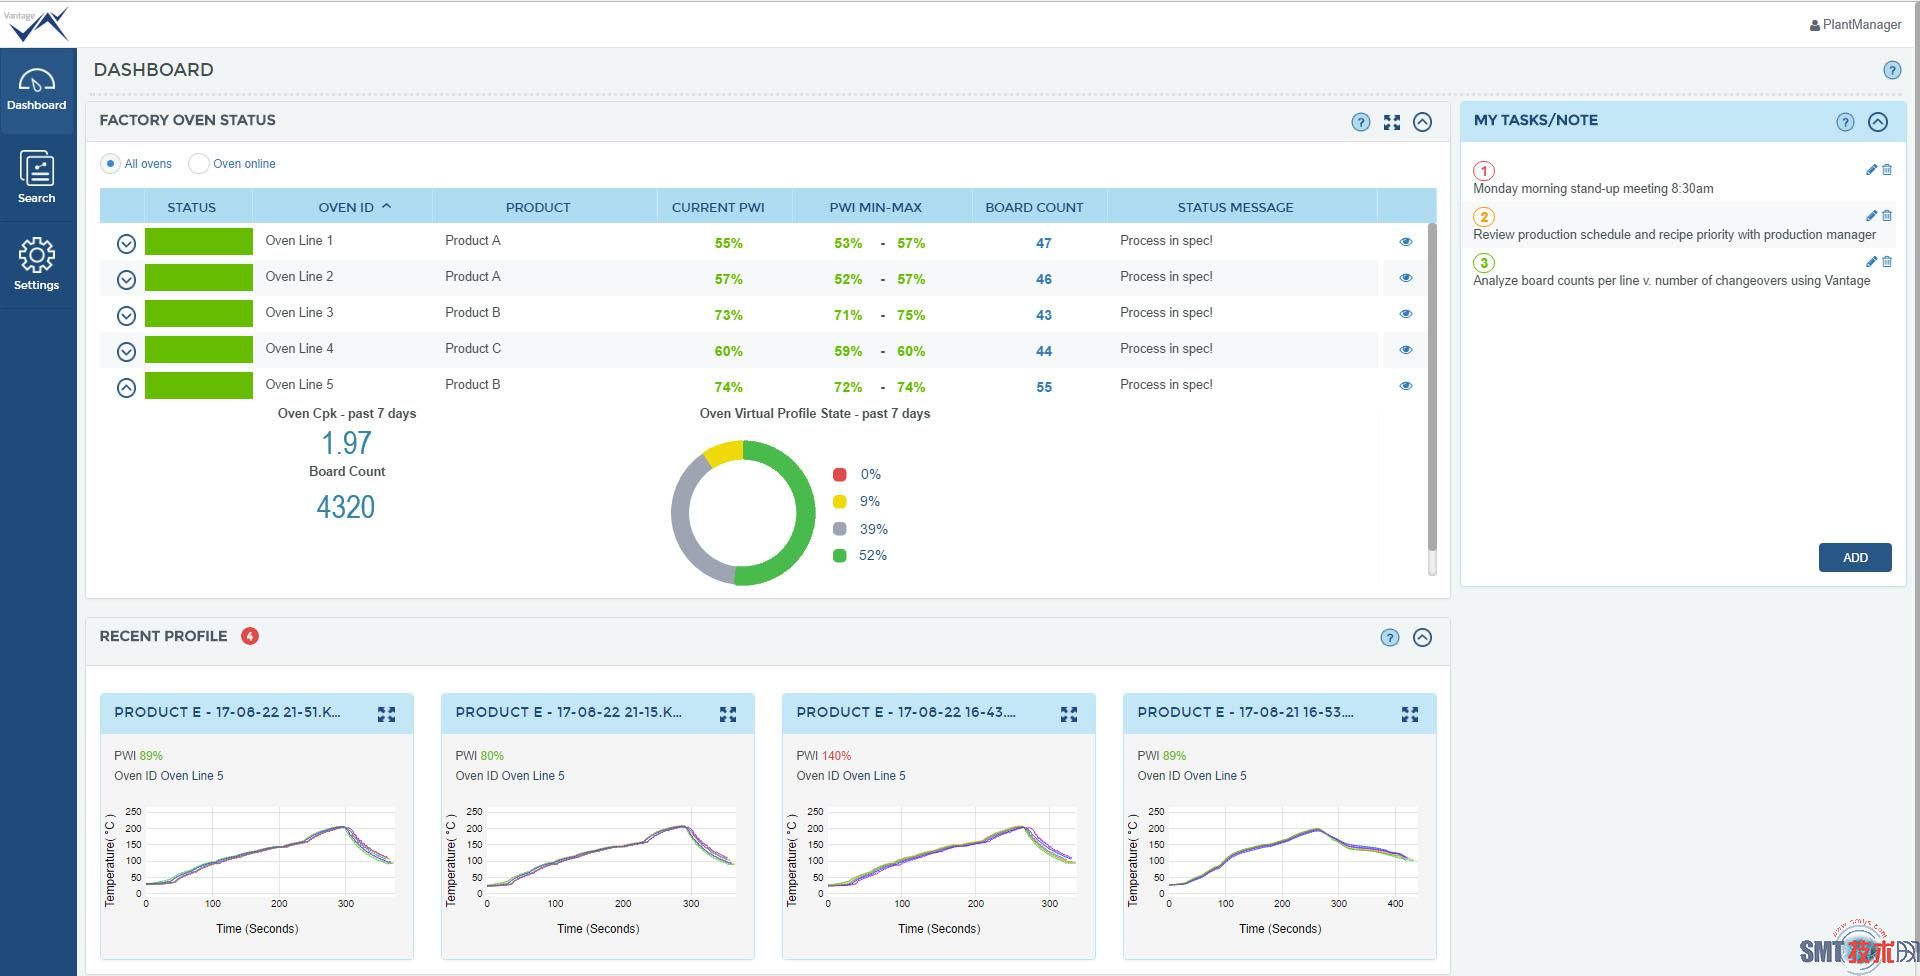Expand the Oven Line 1 row details
The image size is (1920, 976).
point(126,244)
